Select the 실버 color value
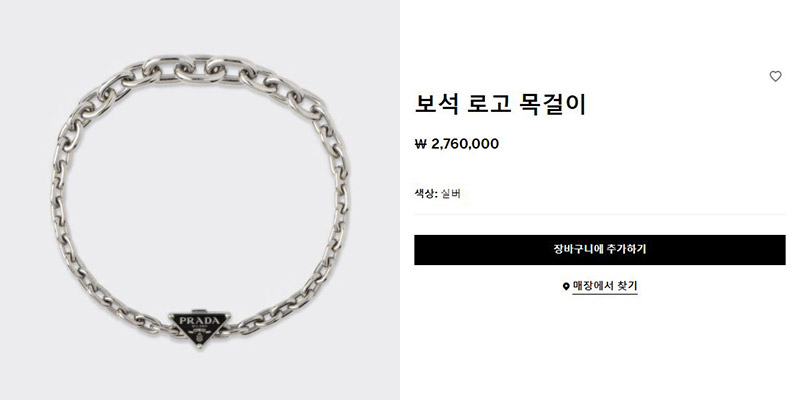Image resolution: width=800 pixels, height=400 pixels. (x=451, y=193)
